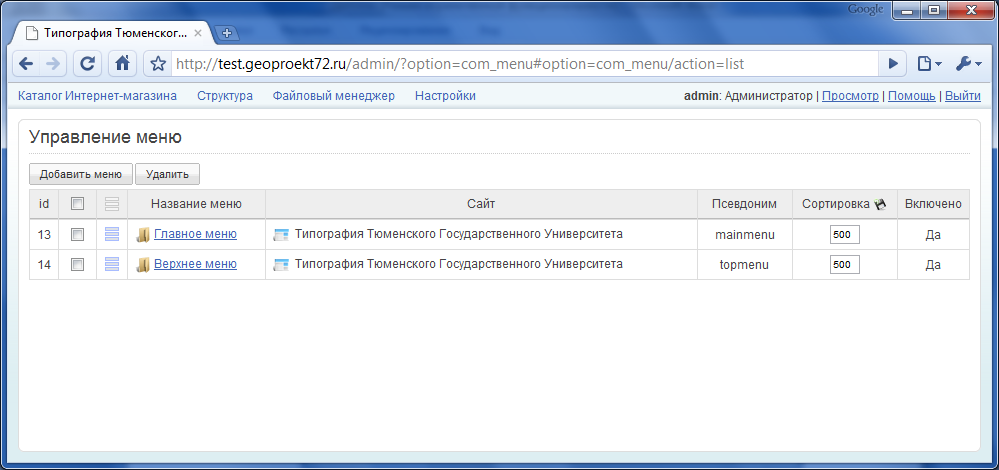Click the browser forward arrow
Screen dimensions: 999x470
(53, 63)
